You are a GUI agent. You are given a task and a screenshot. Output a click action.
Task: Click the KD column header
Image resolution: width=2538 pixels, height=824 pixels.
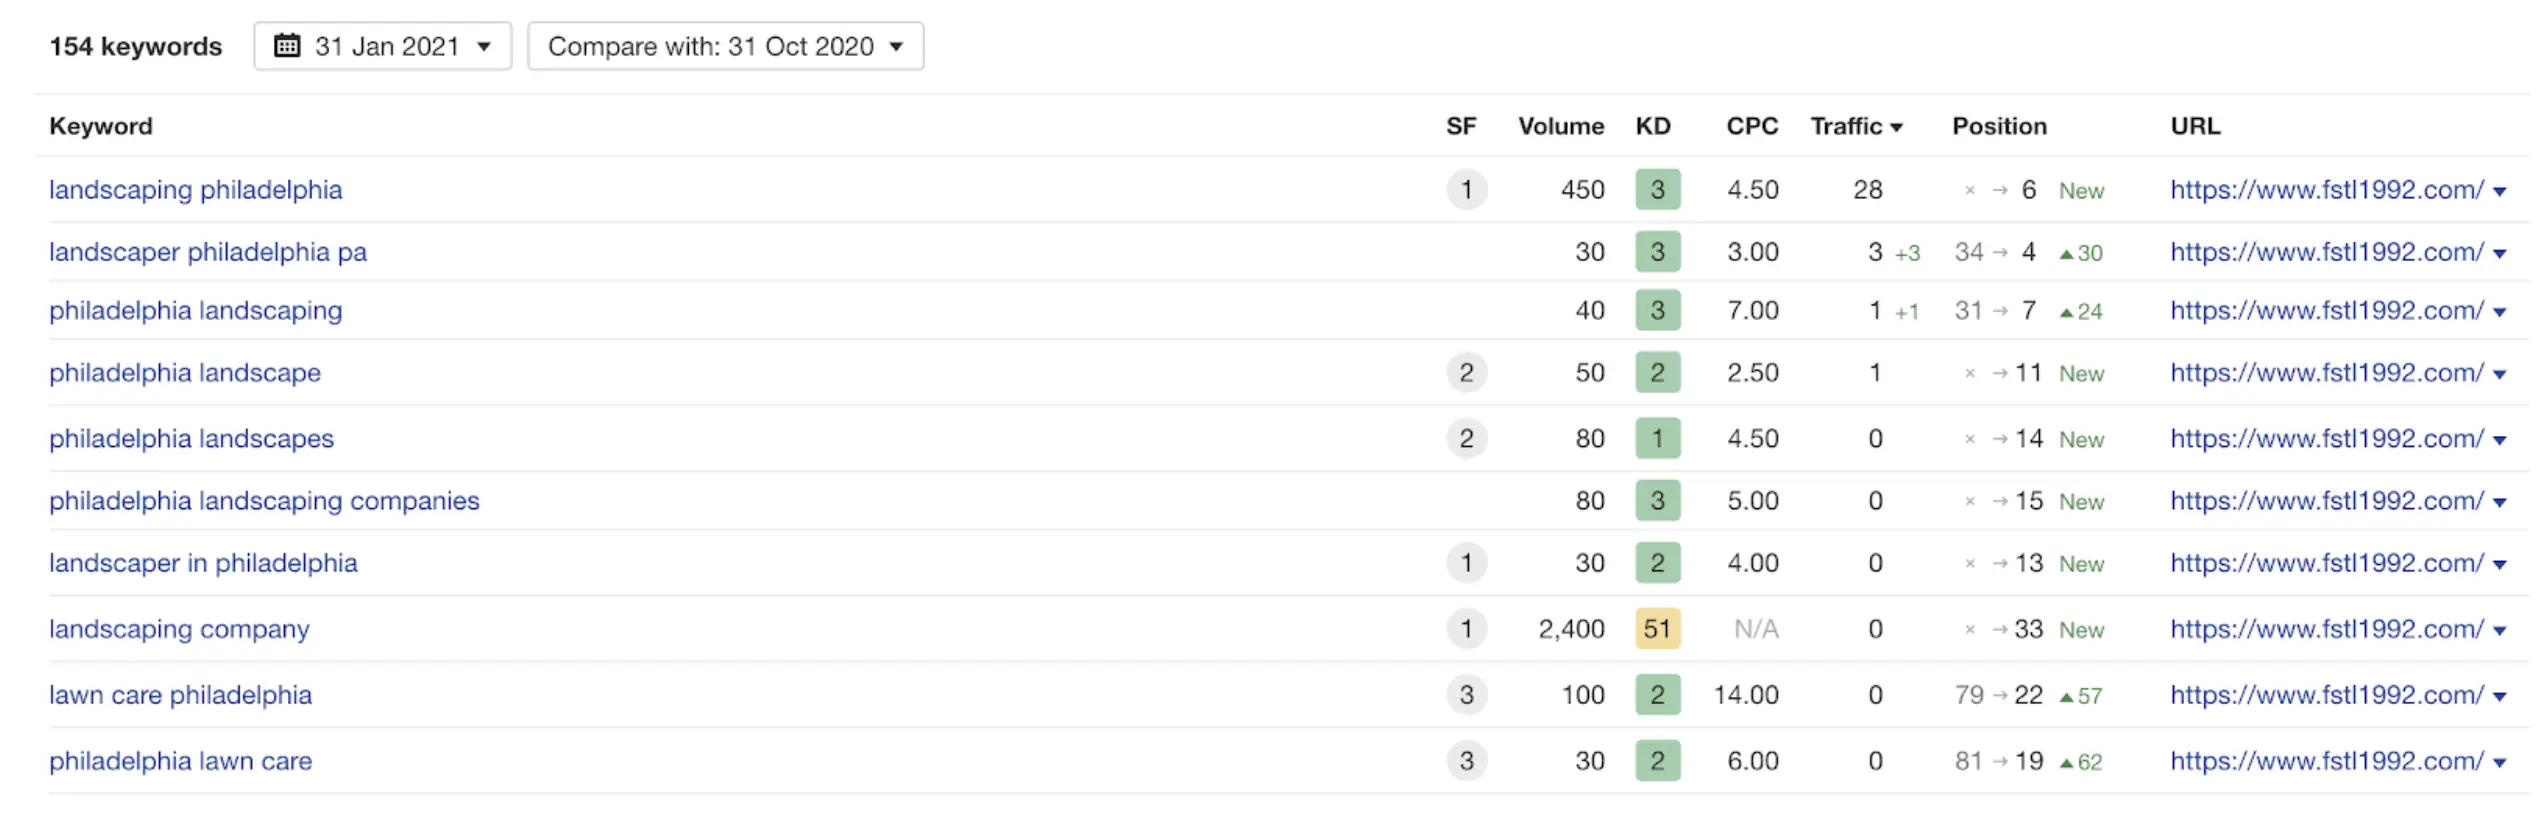1653,126
